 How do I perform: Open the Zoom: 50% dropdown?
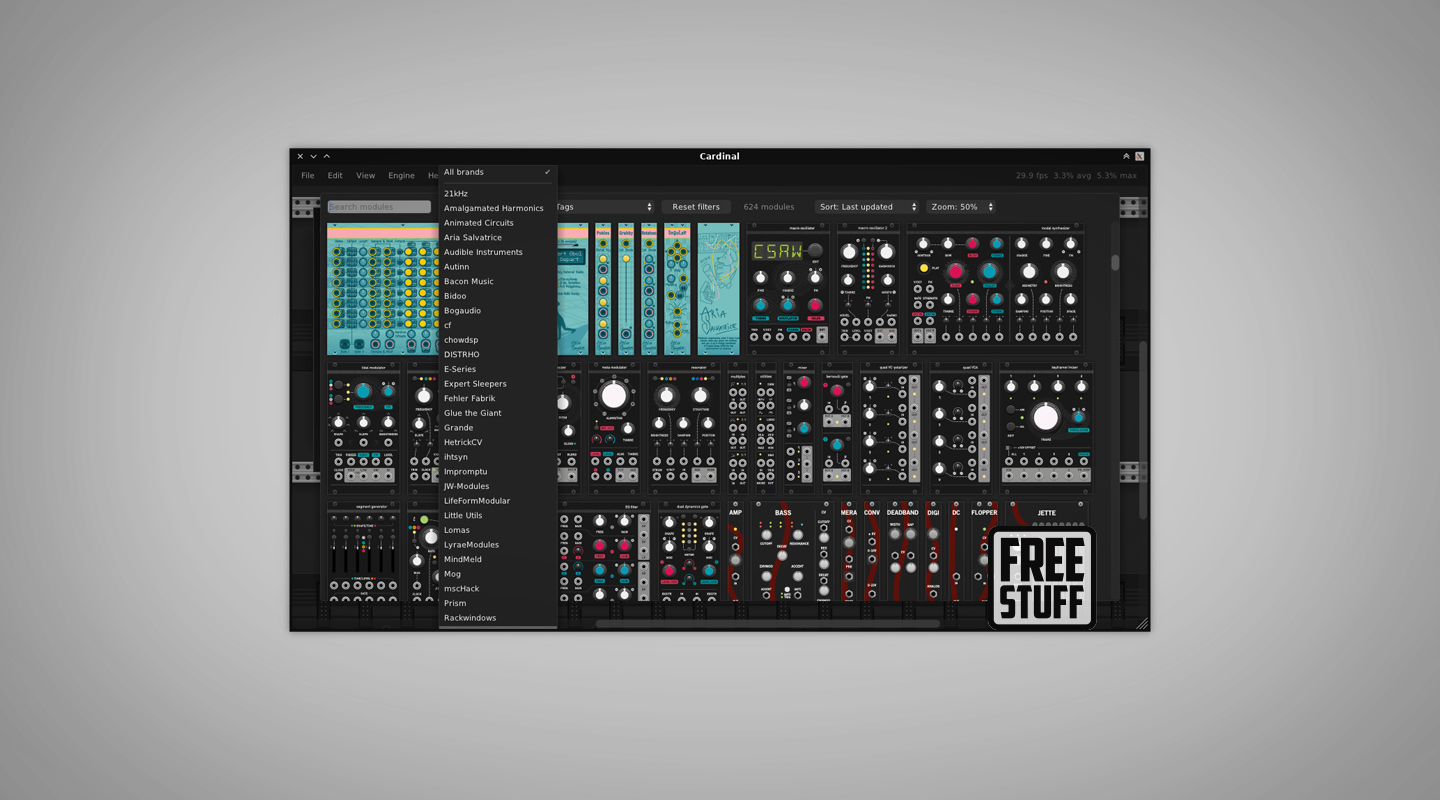coord(961,207)
